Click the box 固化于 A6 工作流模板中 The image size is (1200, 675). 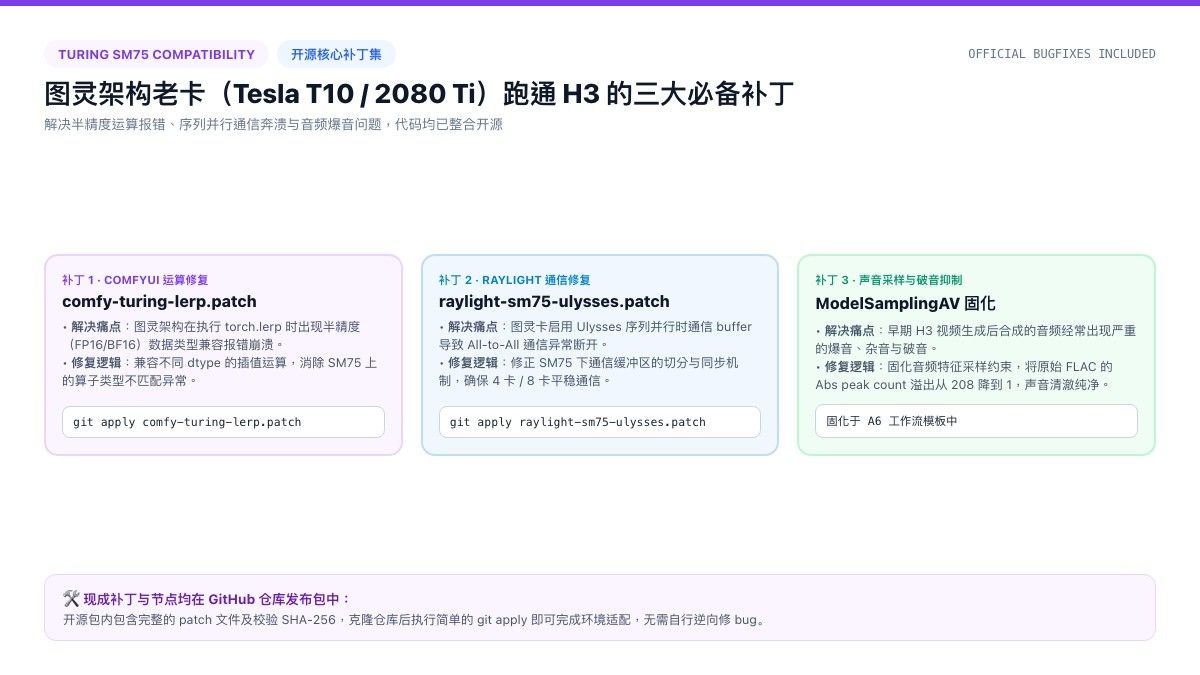pos(976,421)
